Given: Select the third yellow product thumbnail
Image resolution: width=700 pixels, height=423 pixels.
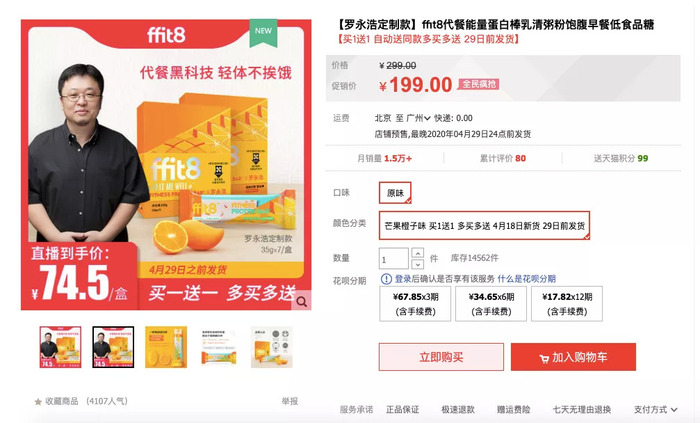Looking at the screenshot, I should (166, 347).
